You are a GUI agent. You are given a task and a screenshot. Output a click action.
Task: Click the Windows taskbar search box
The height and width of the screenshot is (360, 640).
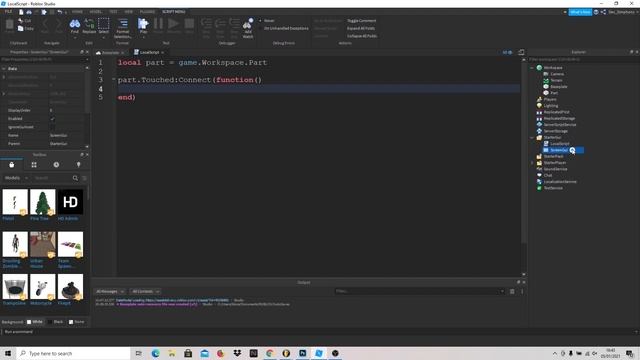click(73, 353)
